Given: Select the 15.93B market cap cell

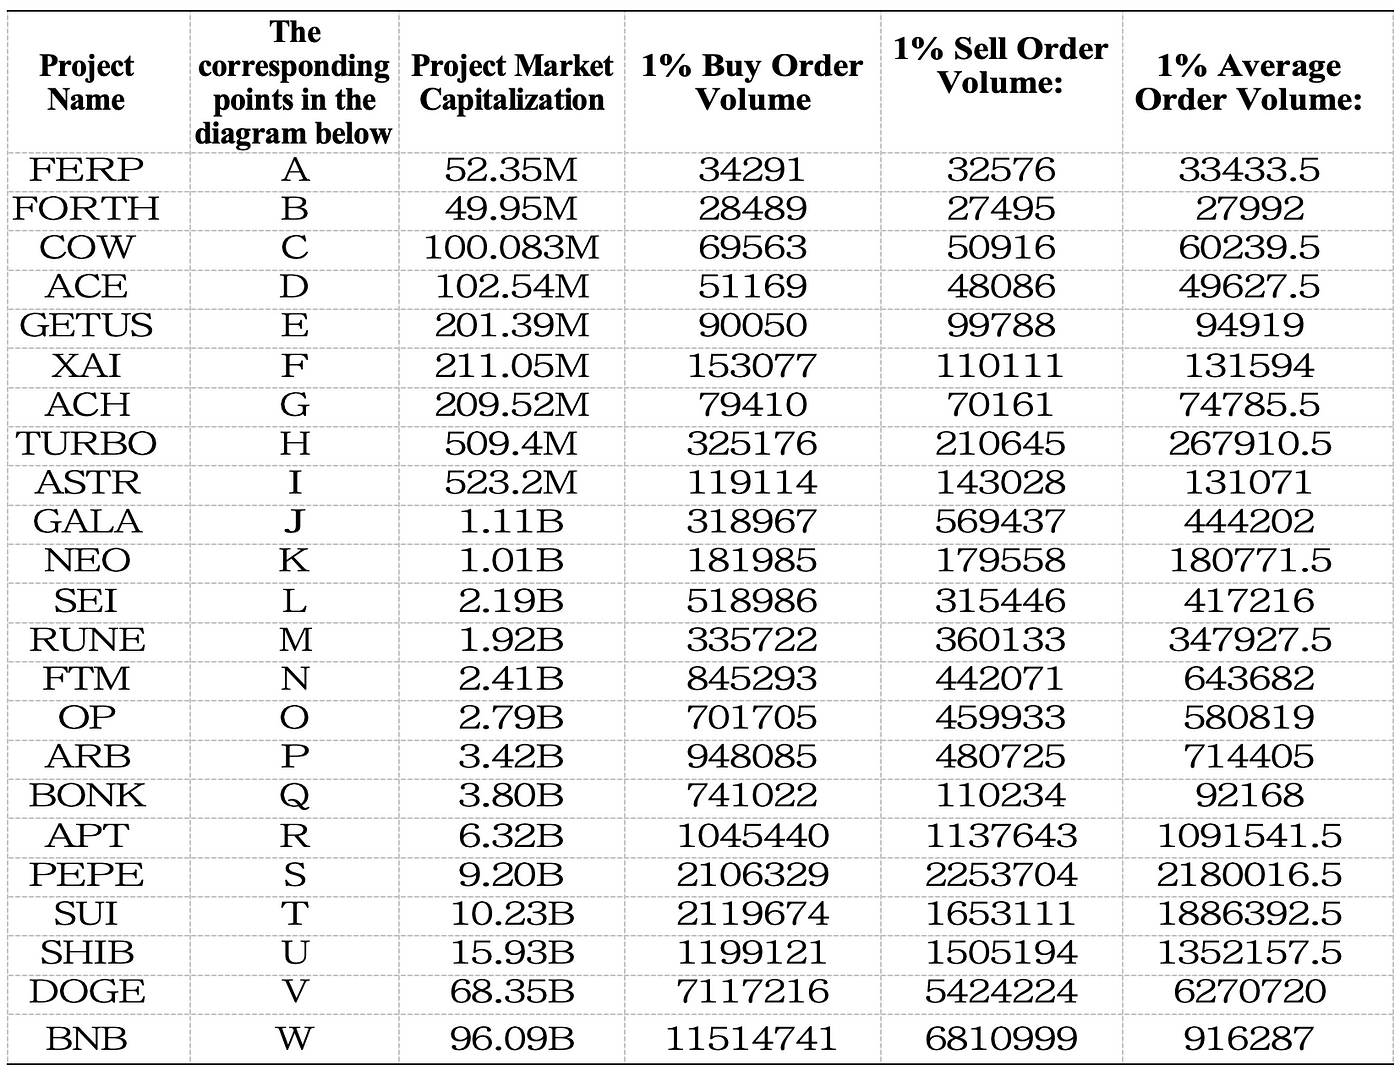Looking at the screenshot, I should pyautogui.click(x=511, y=953).
